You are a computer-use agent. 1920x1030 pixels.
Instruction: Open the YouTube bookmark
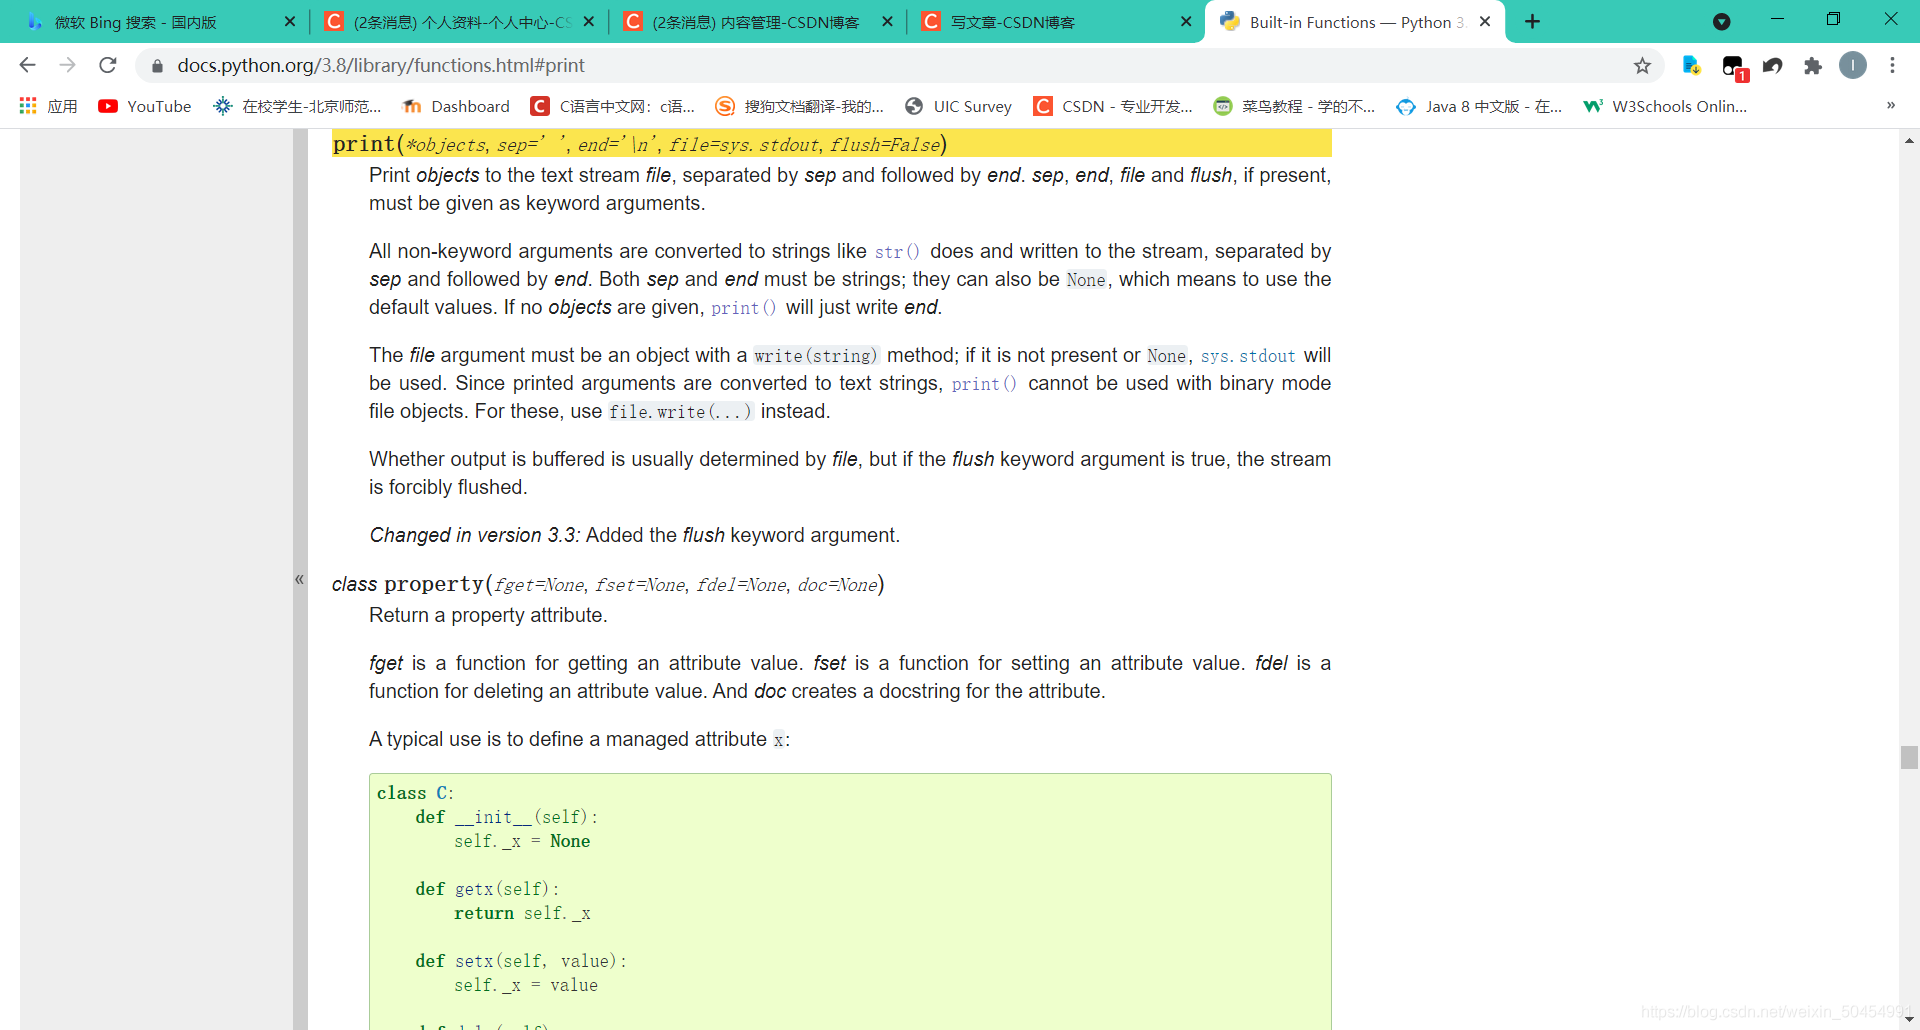click(145, 106)
